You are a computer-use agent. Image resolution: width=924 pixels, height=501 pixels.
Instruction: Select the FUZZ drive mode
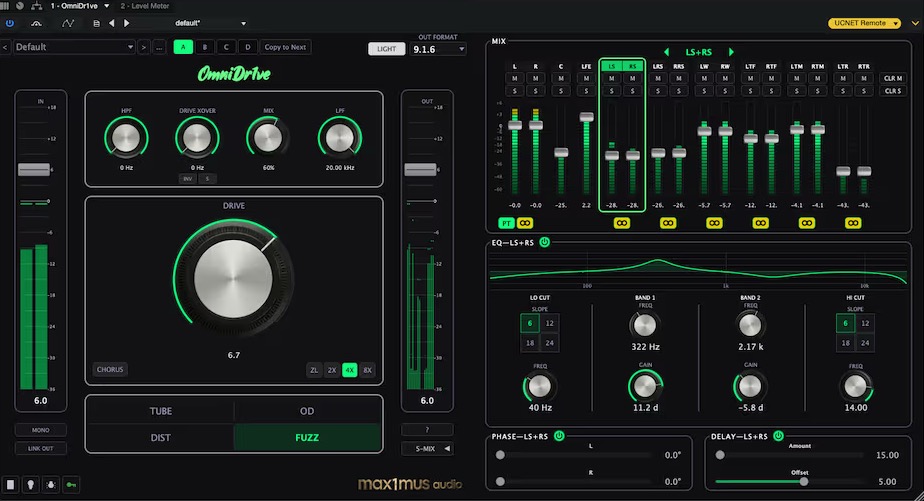coord(307,437)
